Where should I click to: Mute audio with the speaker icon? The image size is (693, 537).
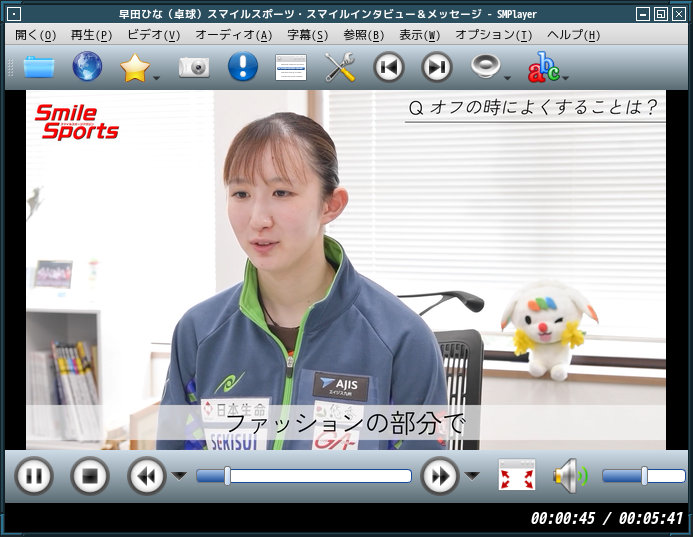pos(570,476)
